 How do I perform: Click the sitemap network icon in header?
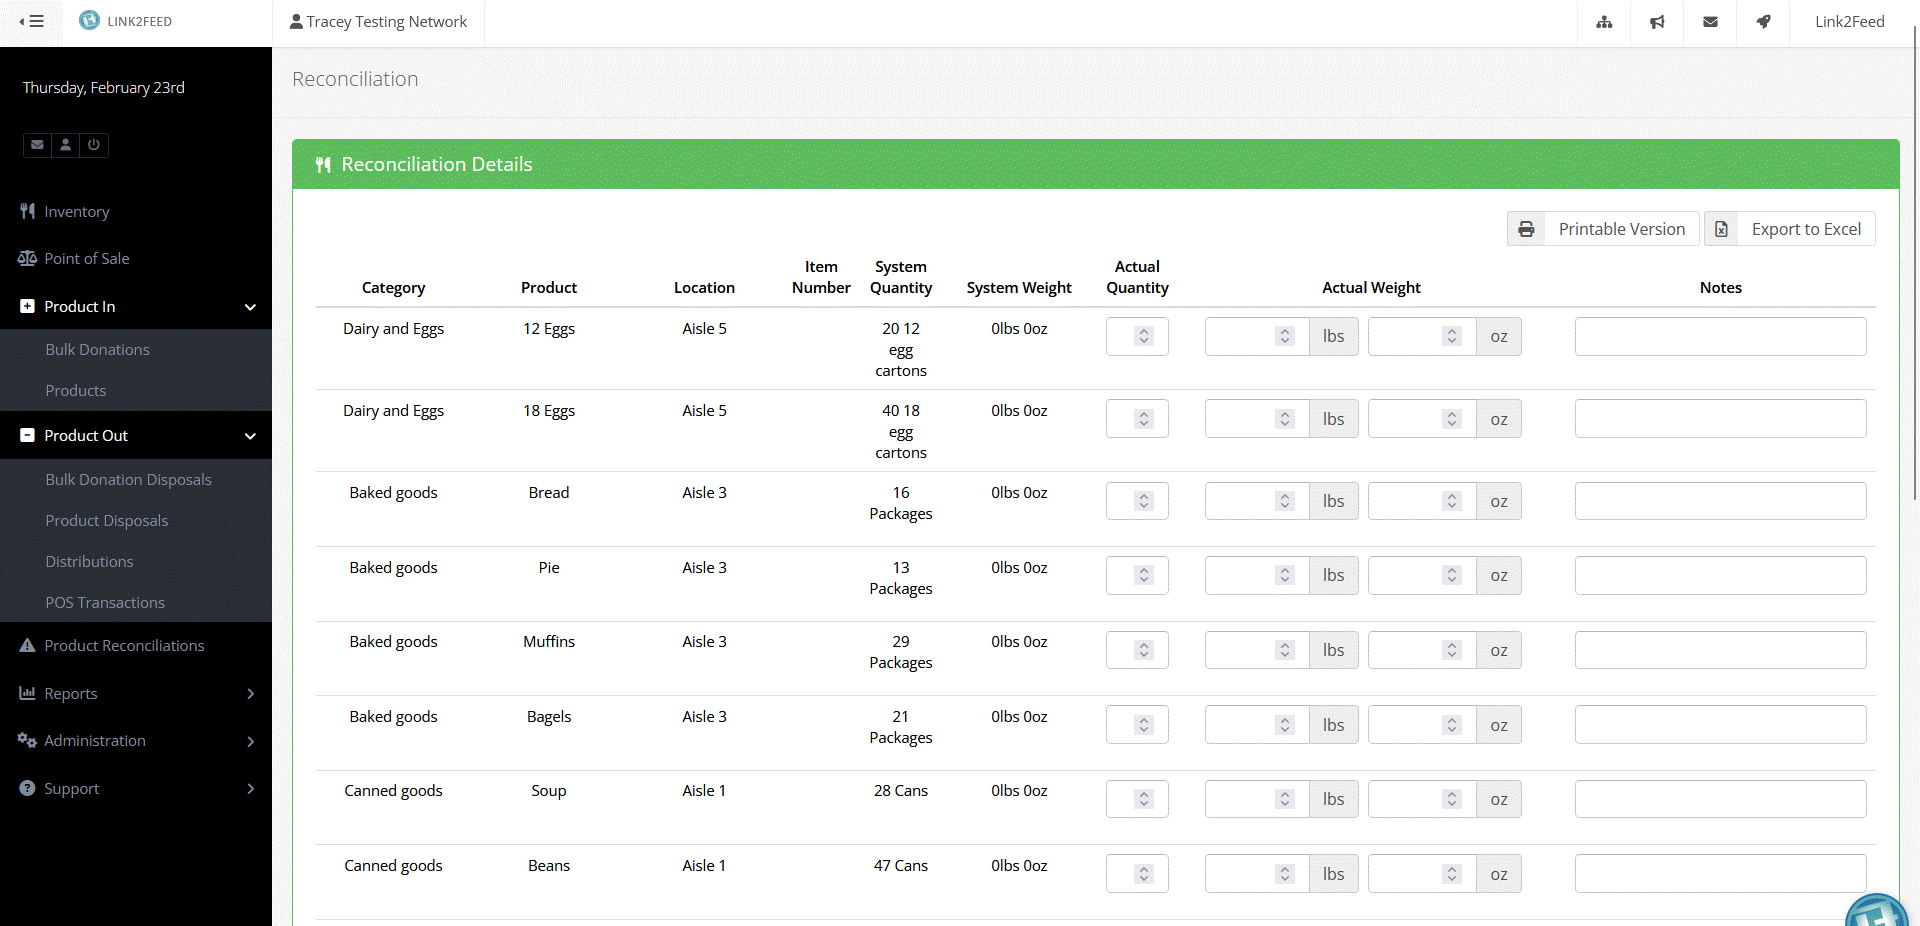click(1604, 22)
